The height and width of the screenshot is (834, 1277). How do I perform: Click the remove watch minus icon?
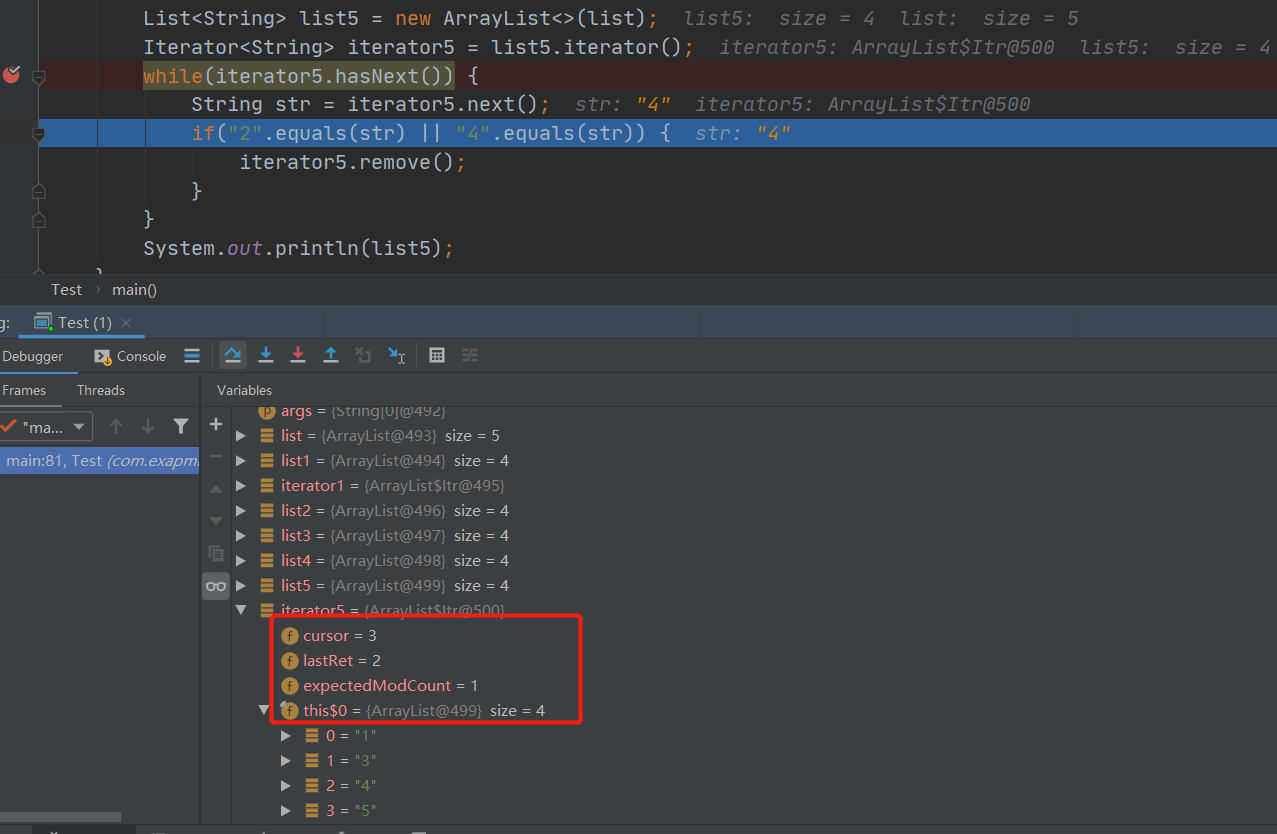(216, 456)
